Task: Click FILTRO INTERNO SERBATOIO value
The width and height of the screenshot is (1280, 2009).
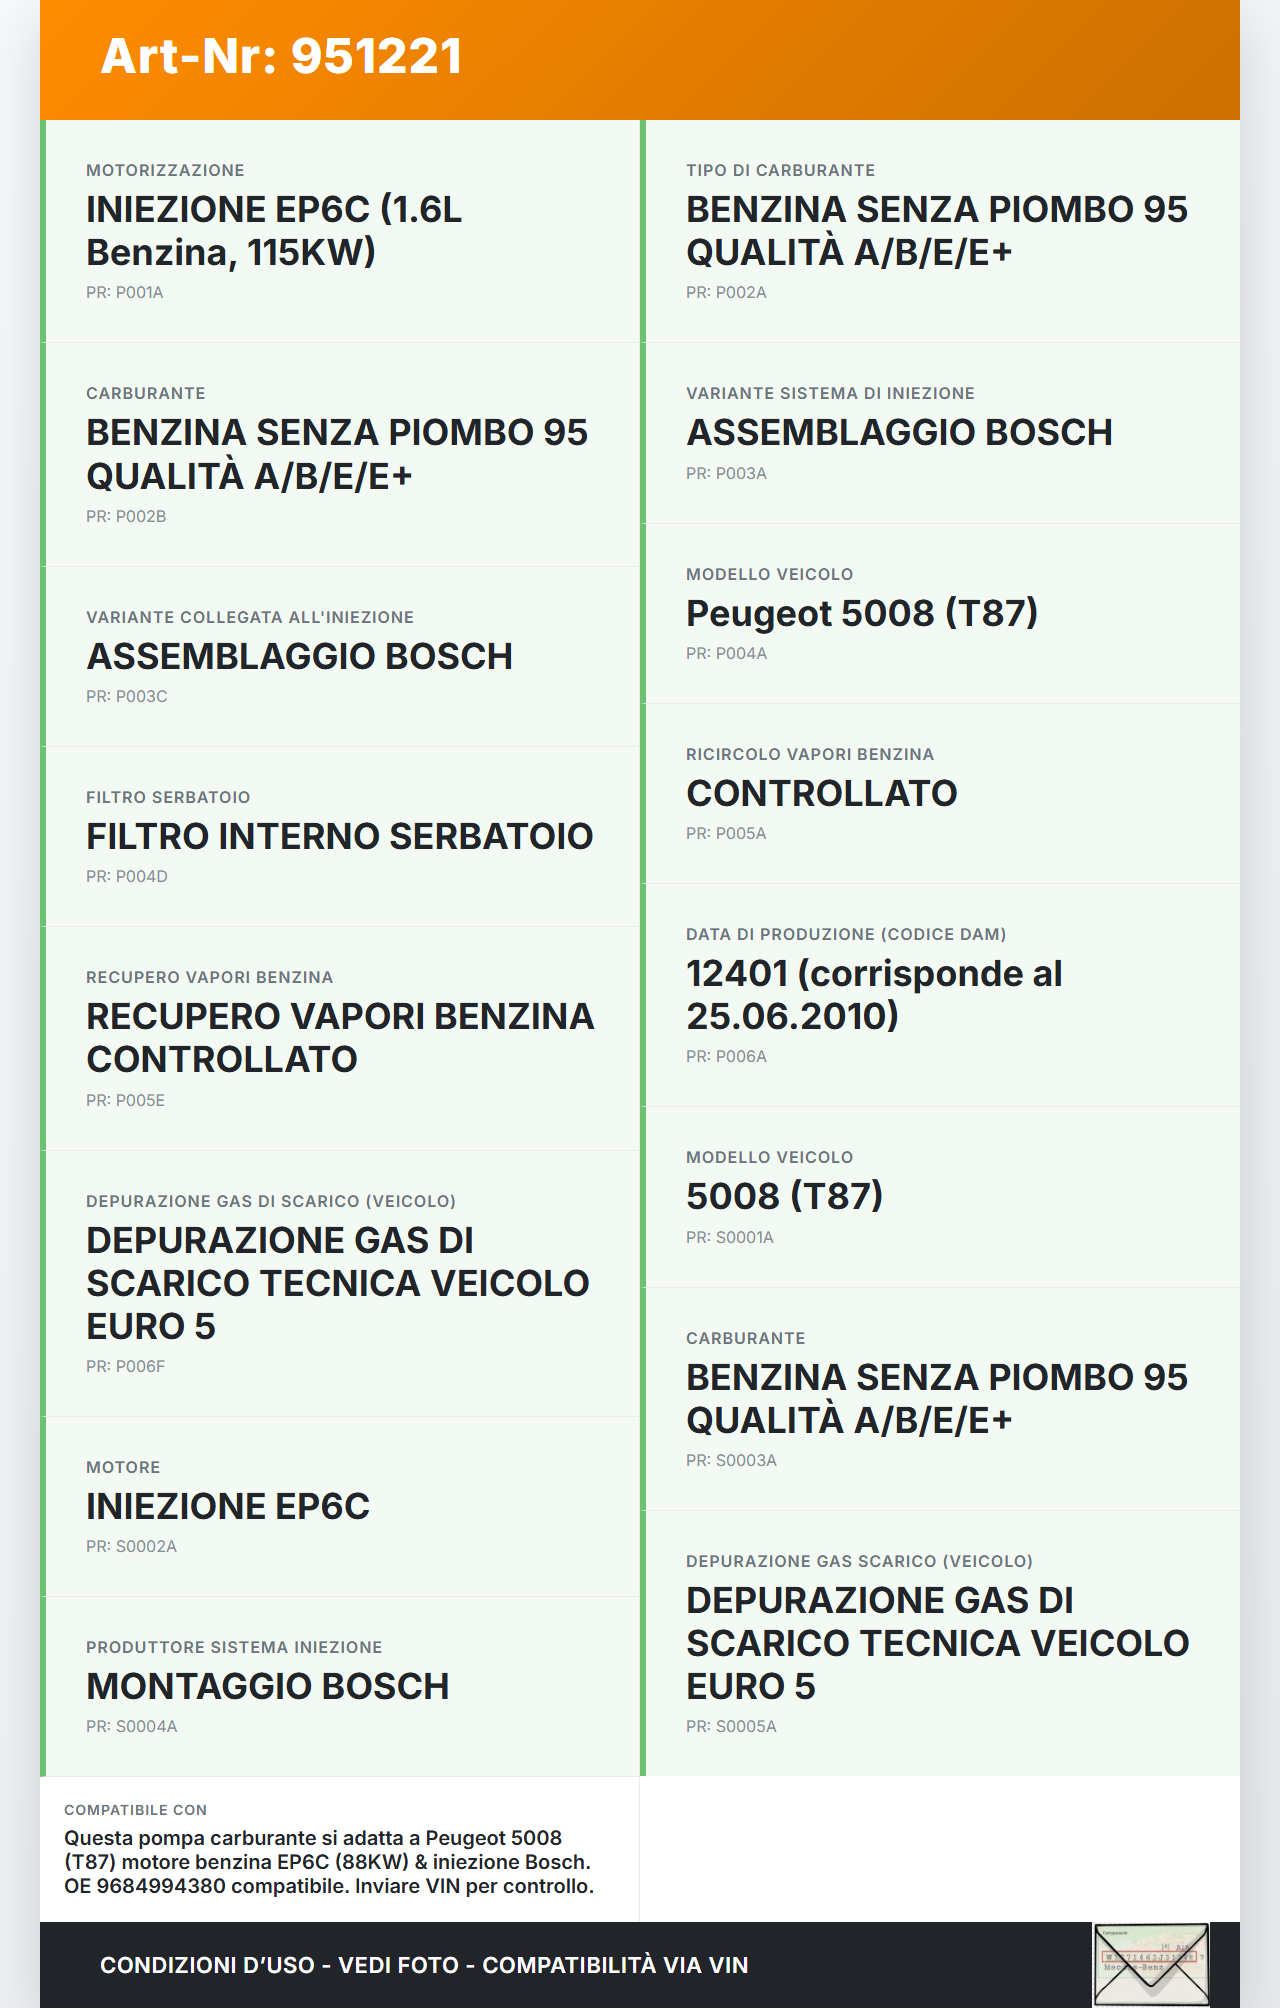Action: [x=339, y=837]
